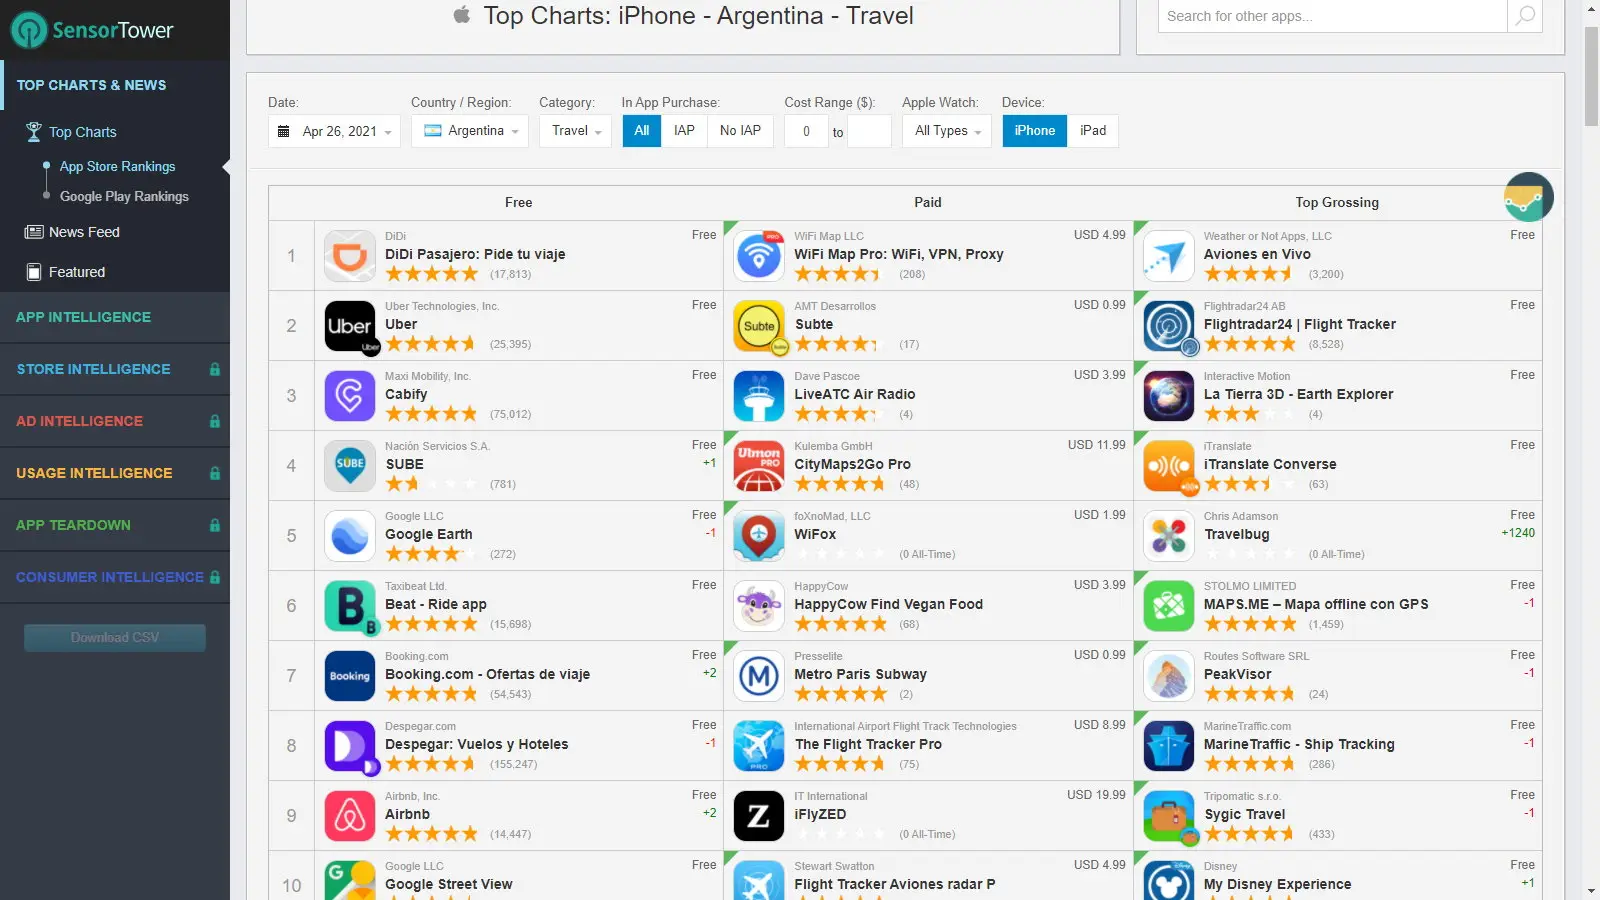Select the IAP purchase filter

(684, 131)
